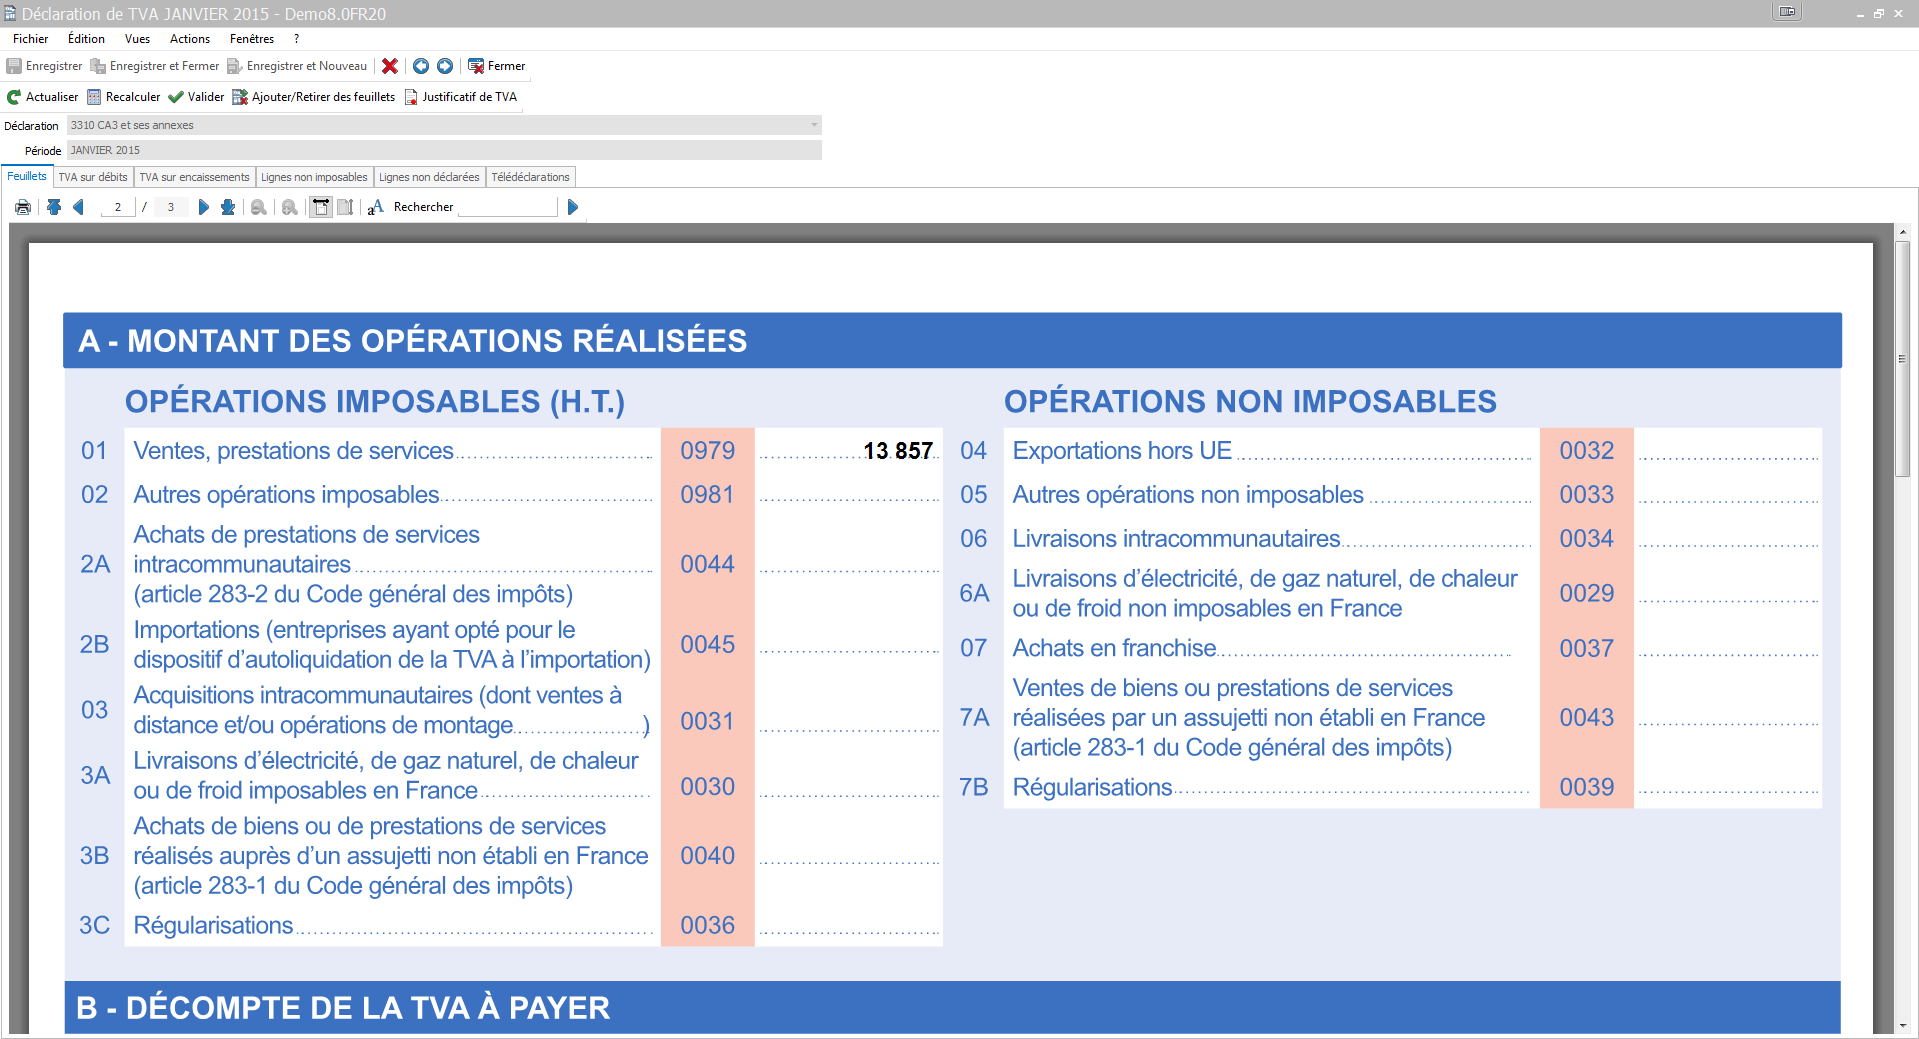Click Ajouter/Retirer des feuillets
Screen dimensions: 1919x1039
314,97
